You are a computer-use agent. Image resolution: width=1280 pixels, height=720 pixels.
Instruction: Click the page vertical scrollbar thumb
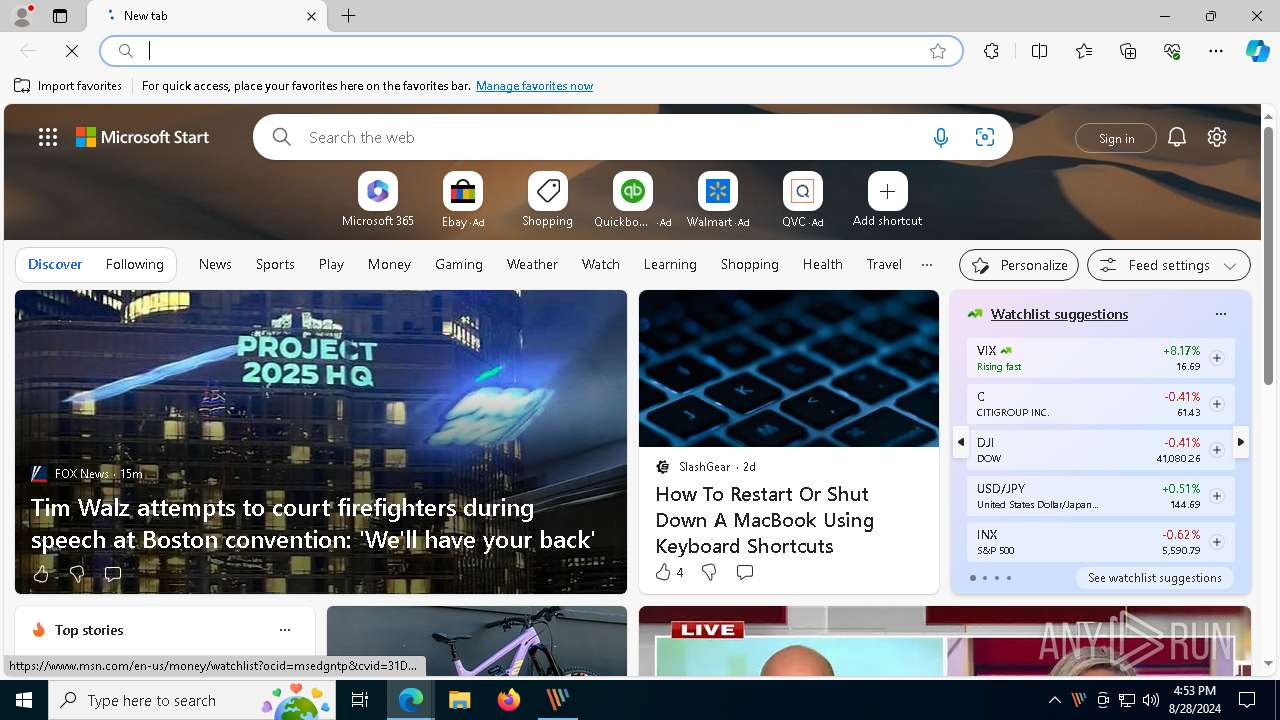coord(1268,255)
